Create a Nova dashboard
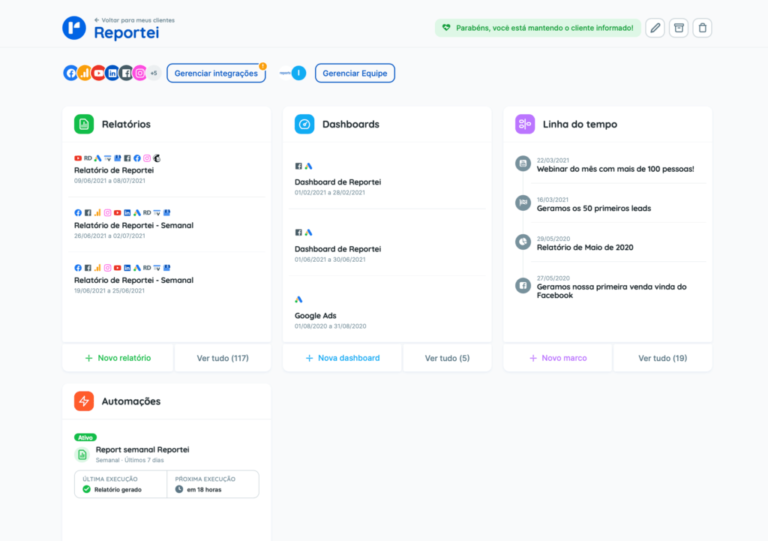Viewport: 768px width, 541px height. (x=342, y=358)
